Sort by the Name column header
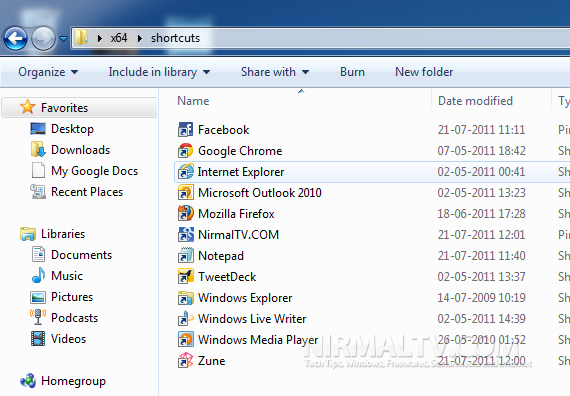 [193, 101]
